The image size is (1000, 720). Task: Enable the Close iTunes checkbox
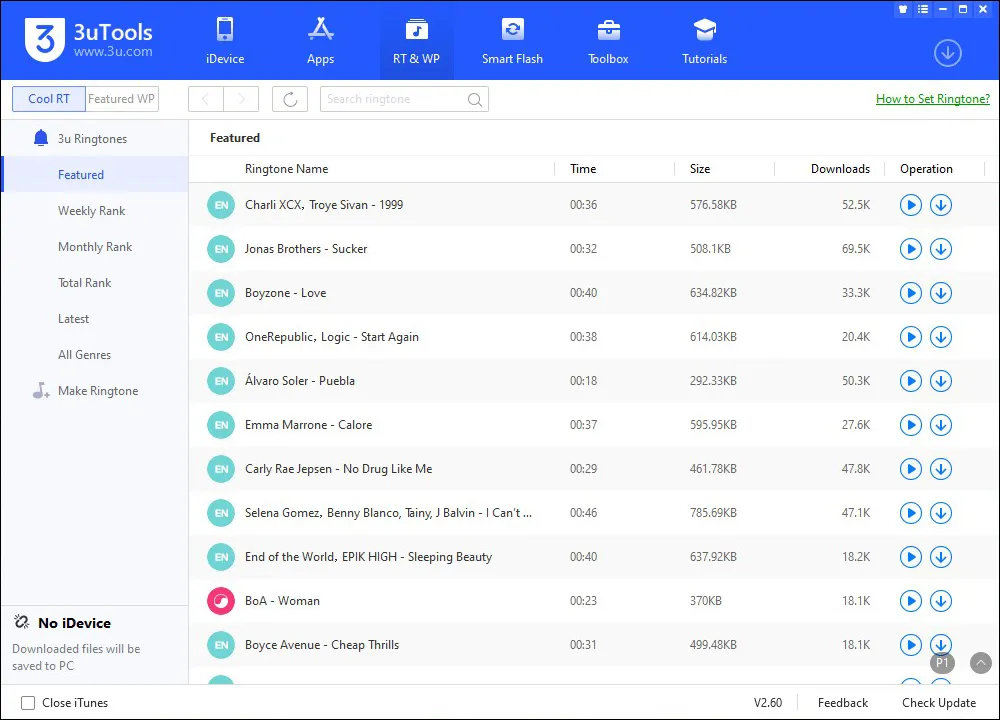coord(28,703)
